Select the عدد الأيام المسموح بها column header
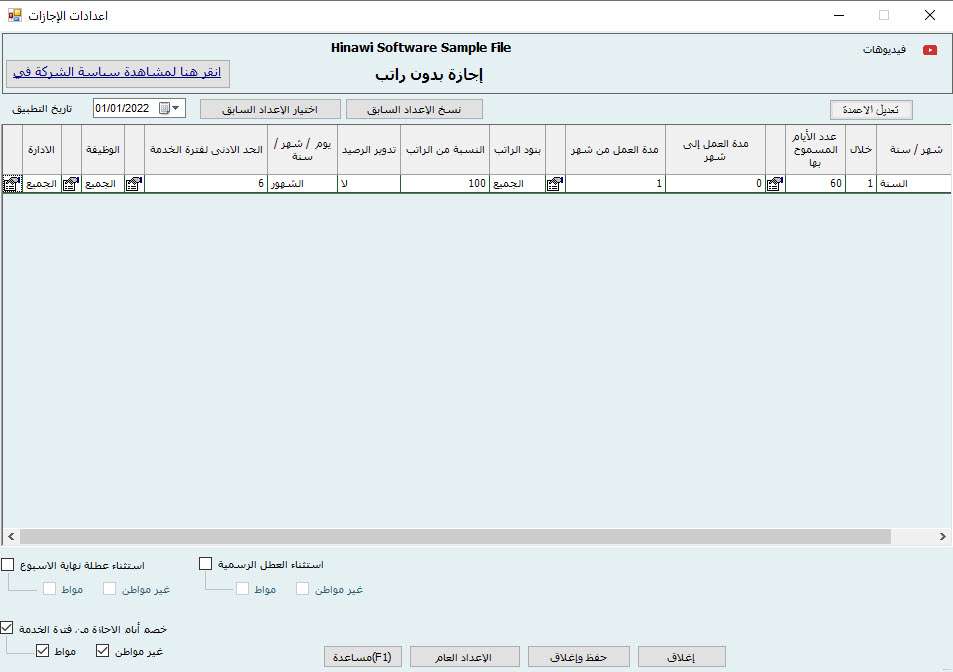 pos(815,149)
